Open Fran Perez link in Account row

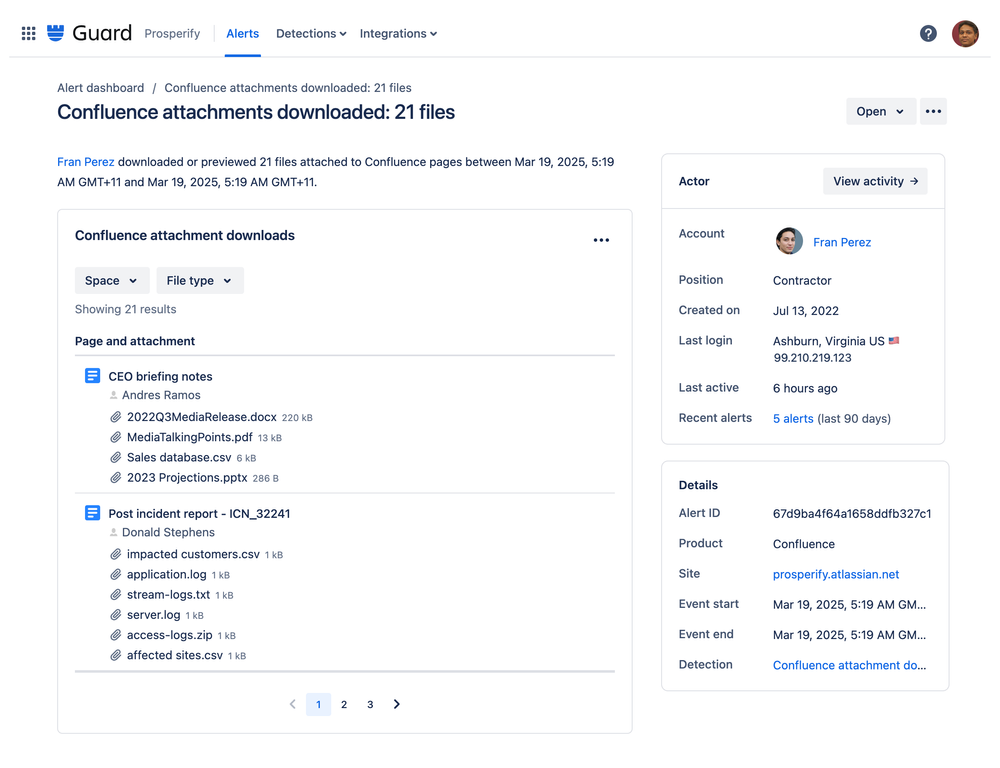[x=842, y=242]
